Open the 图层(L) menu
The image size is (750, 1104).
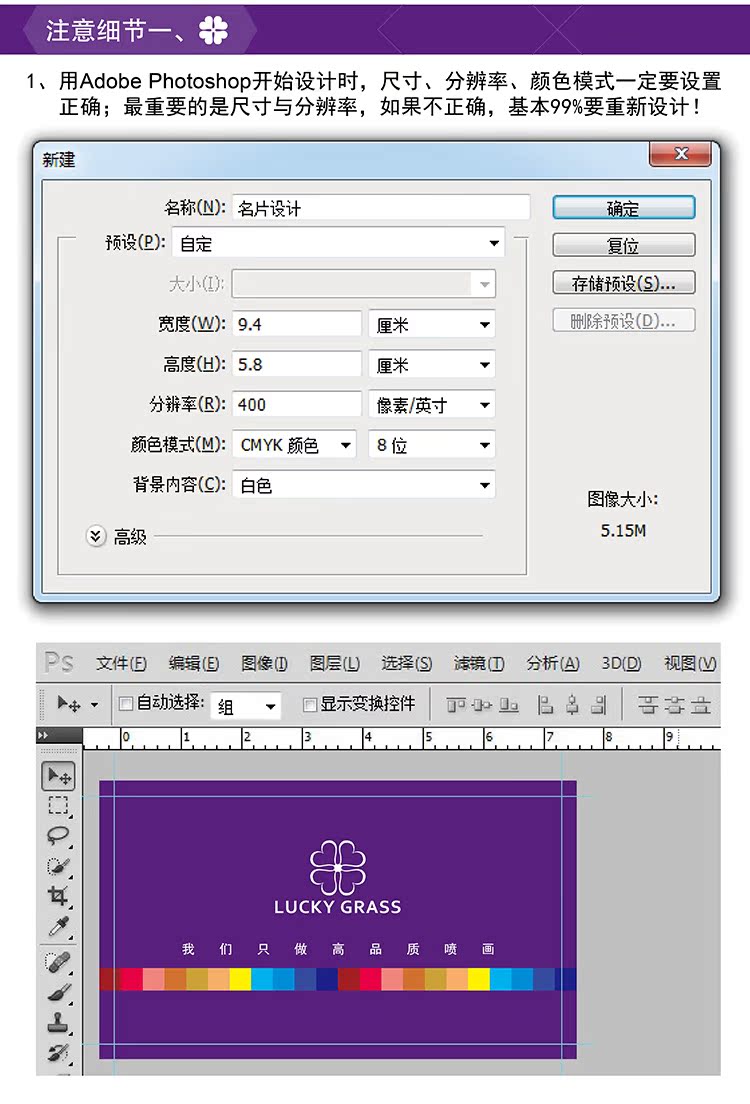click(x=335, y=663)
